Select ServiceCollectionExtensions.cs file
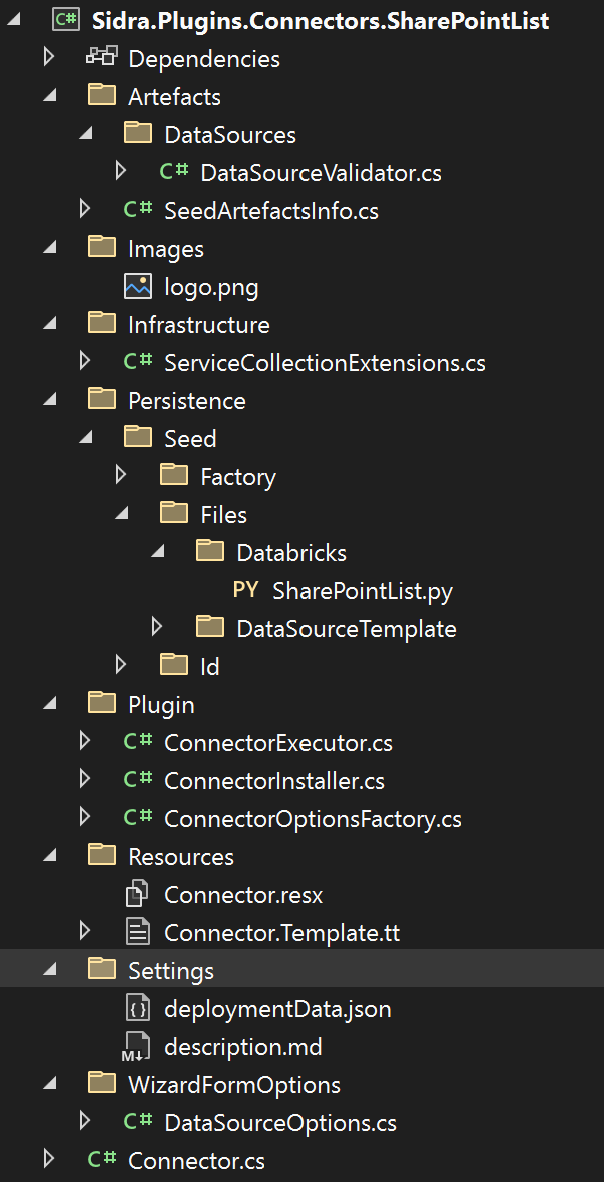 tap(324, 363)
